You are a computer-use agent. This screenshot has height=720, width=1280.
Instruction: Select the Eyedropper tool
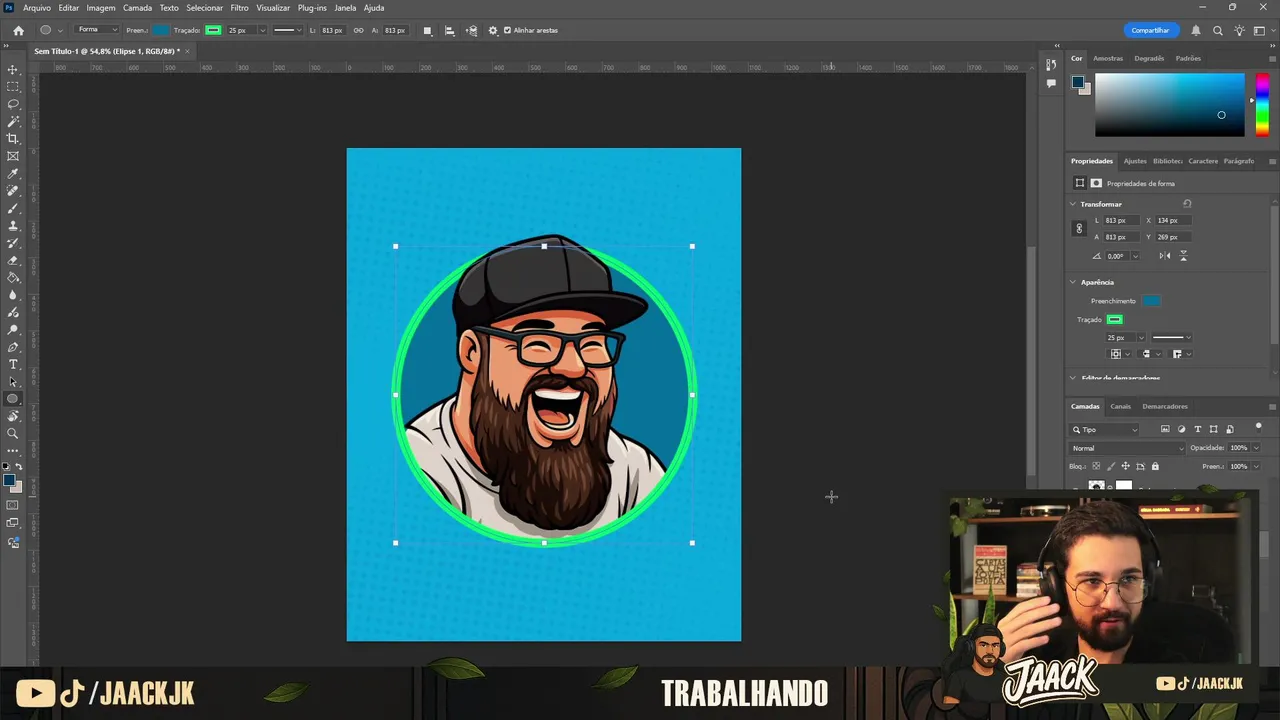point(13,174)
